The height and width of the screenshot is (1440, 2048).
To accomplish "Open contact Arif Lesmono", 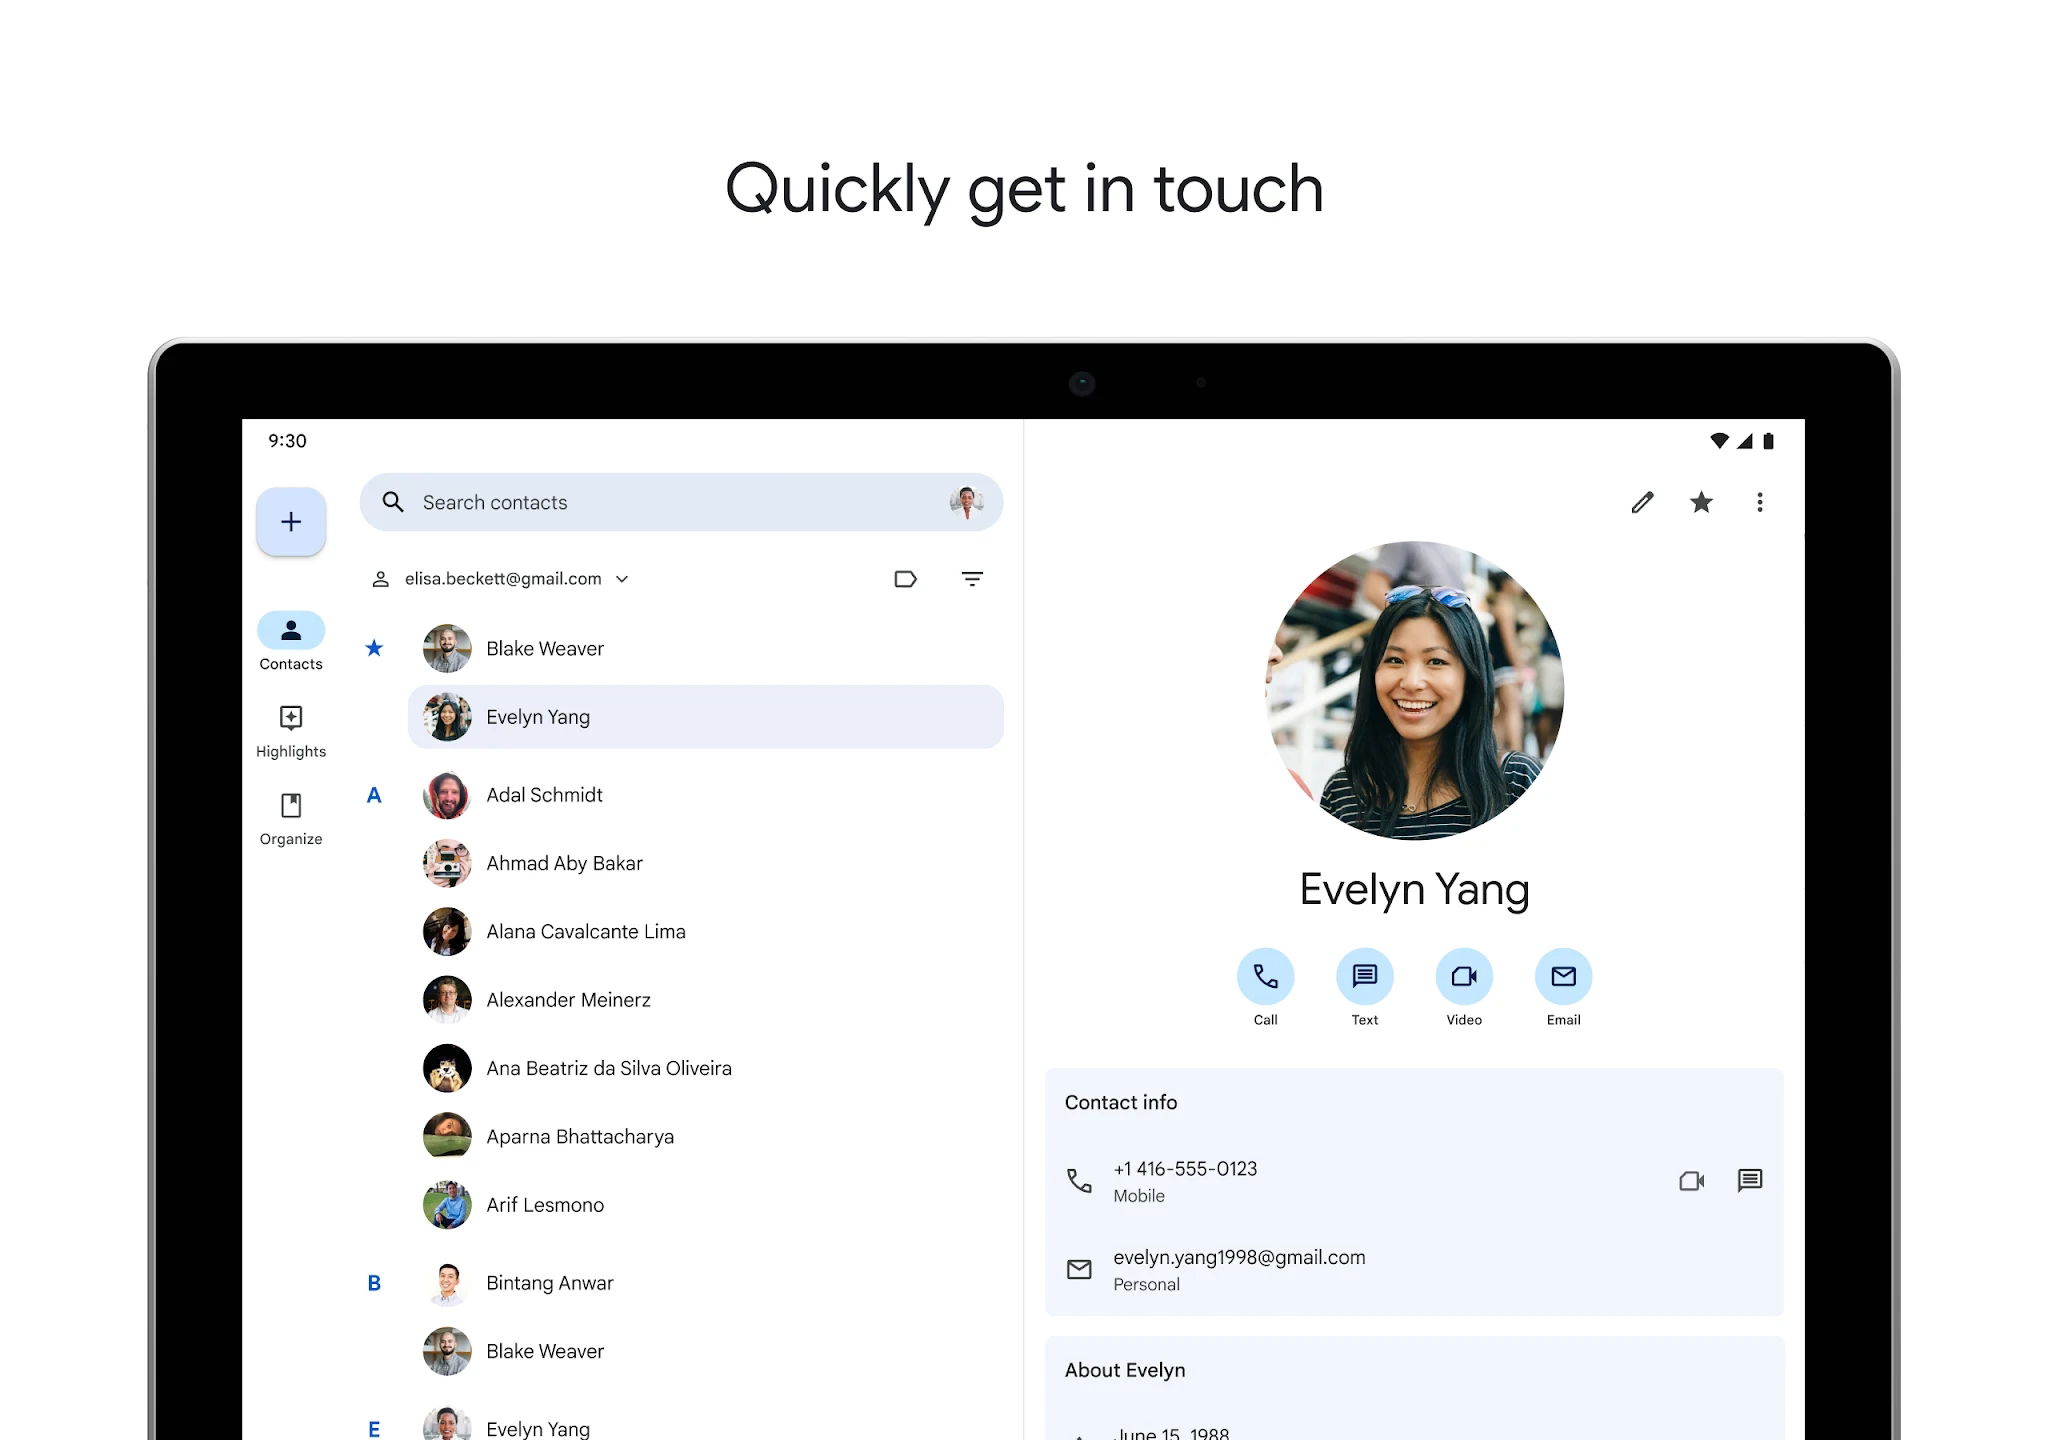I will pyautogui.click(x=705, y=1205).
